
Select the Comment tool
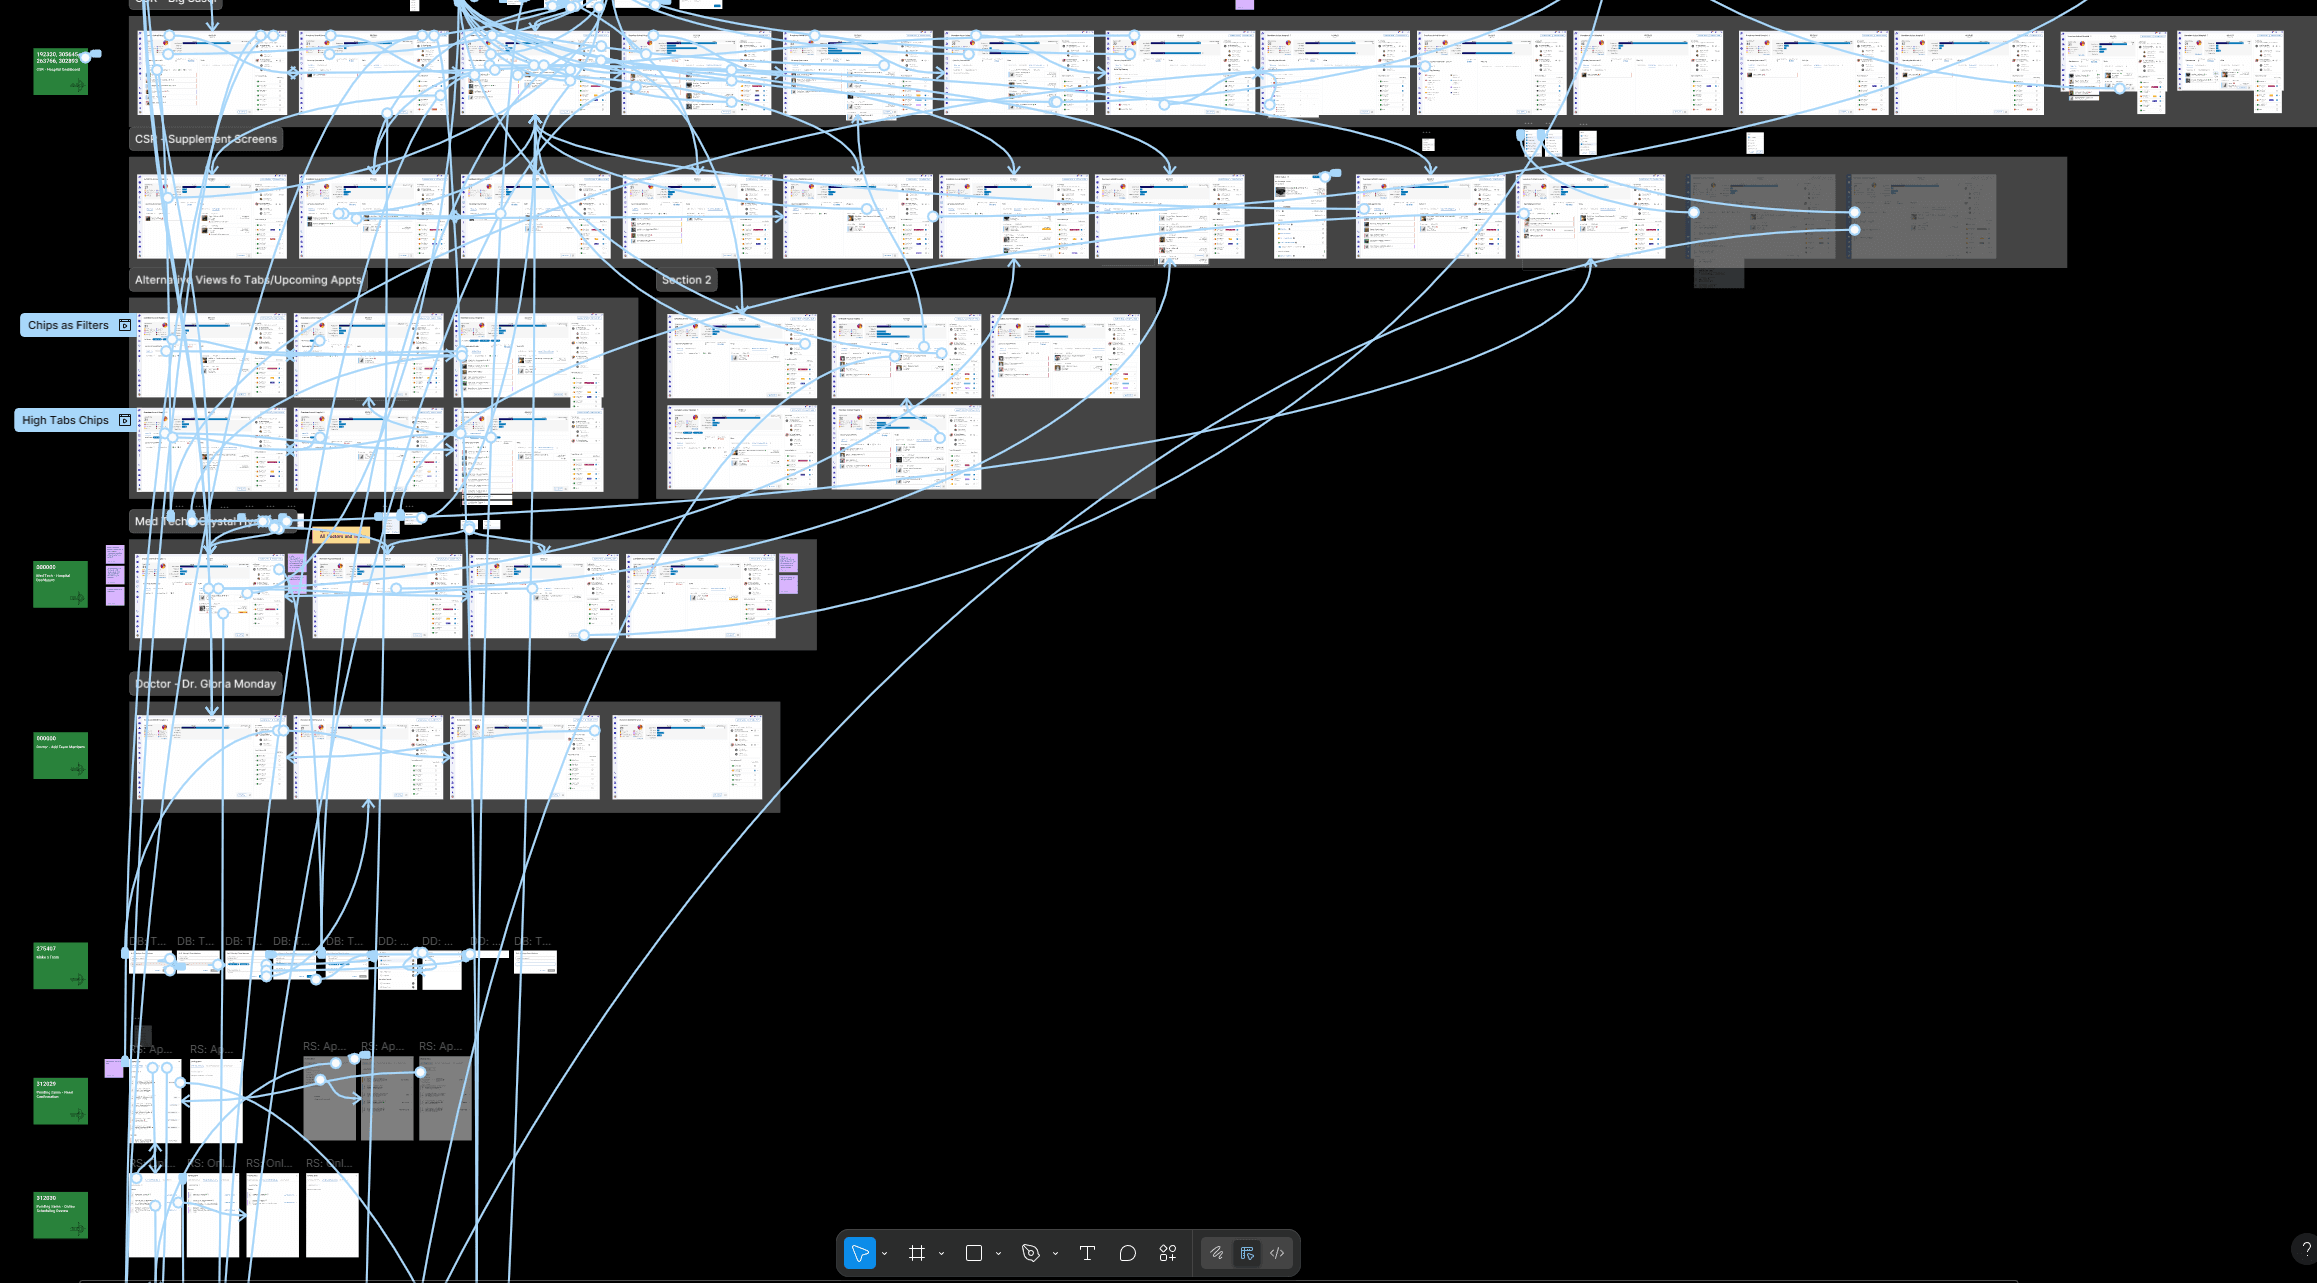click(1127, 1253)
